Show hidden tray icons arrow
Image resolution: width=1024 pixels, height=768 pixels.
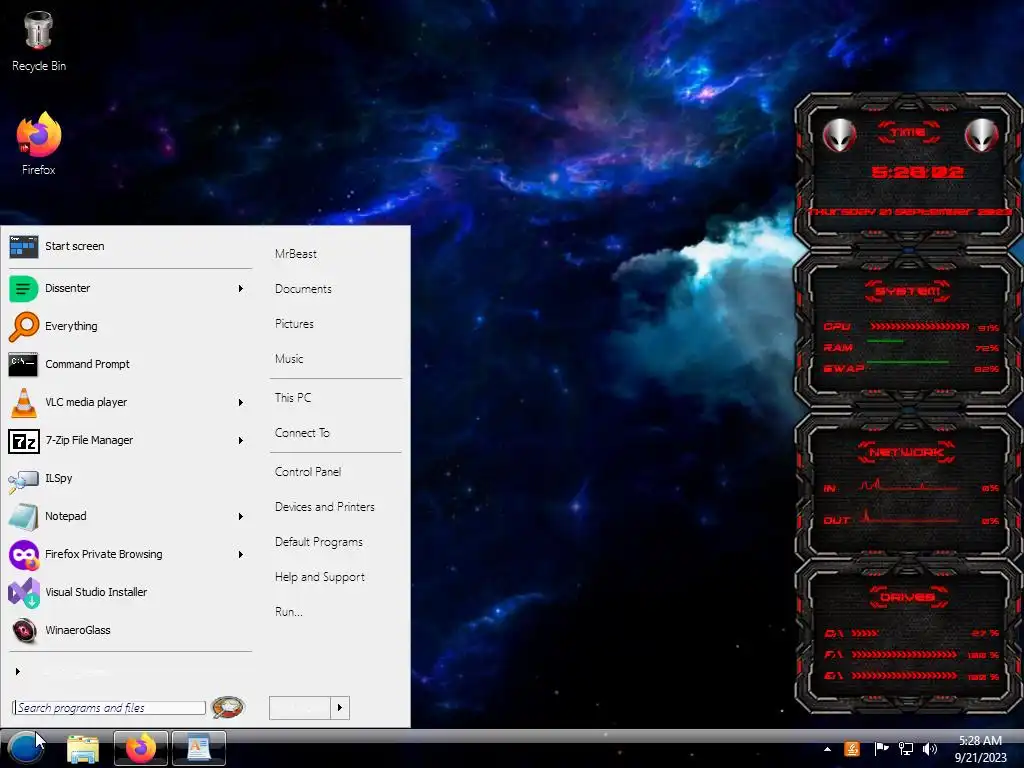827,749
